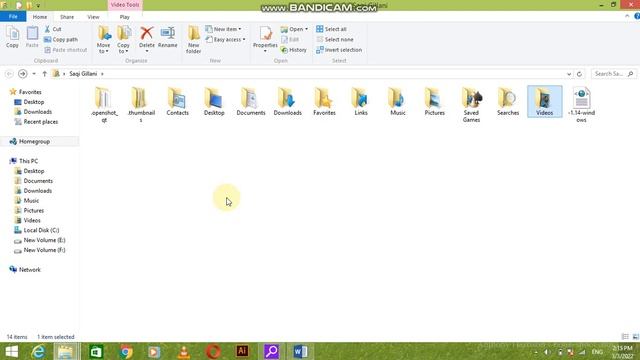Open New Volume (F:) in the sidebar
The image size is (640, 360).
(x=44, y=250)
